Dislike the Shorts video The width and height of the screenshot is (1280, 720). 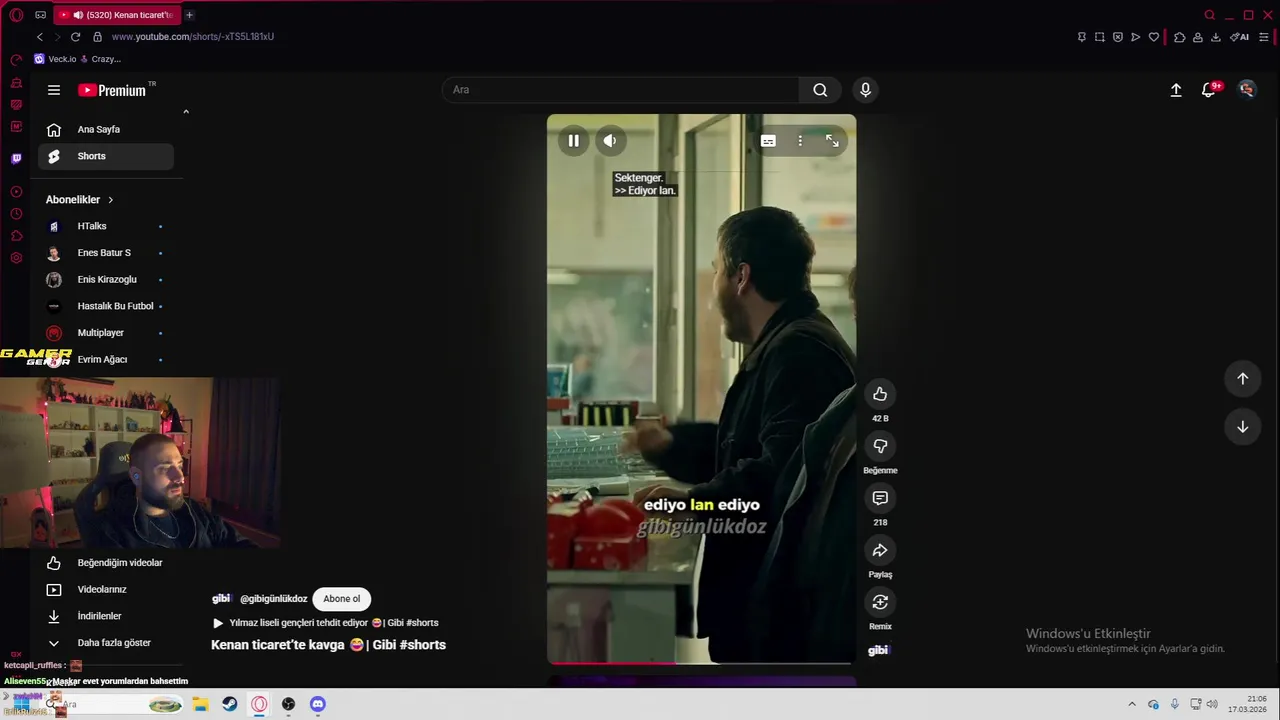click(x=880, y=446)
